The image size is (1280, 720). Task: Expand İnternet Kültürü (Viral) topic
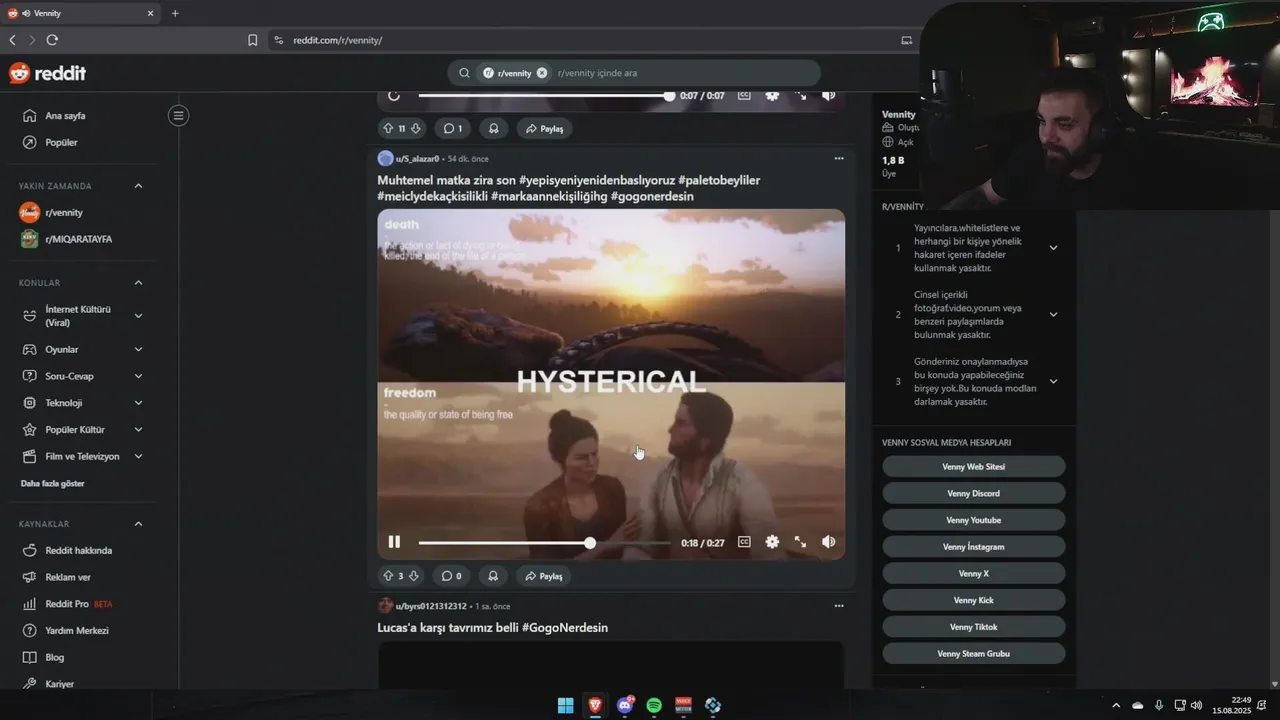pos(138,316)
